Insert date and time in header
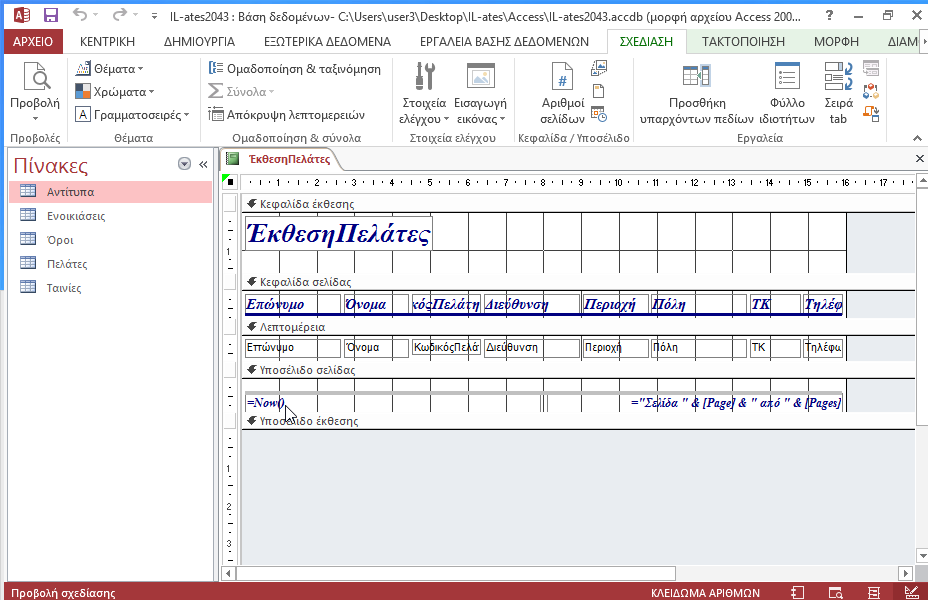This screenshot has width=928, height=600. click(x=599, y=114)
